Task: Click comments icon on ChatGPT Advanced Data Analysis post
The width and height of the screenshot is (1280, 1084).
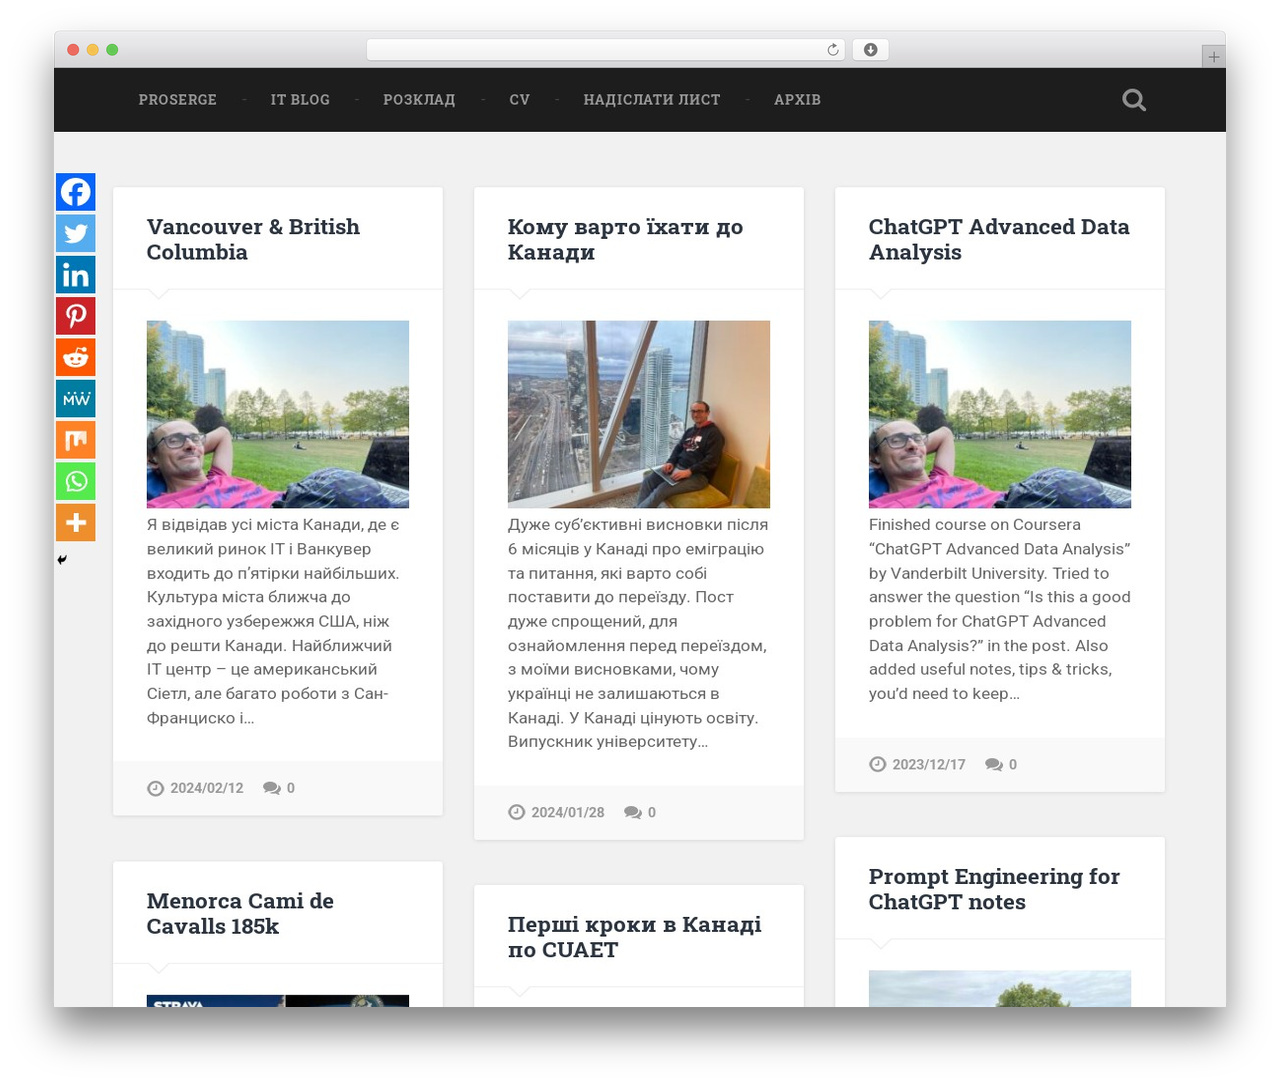Action: [994, 764]
